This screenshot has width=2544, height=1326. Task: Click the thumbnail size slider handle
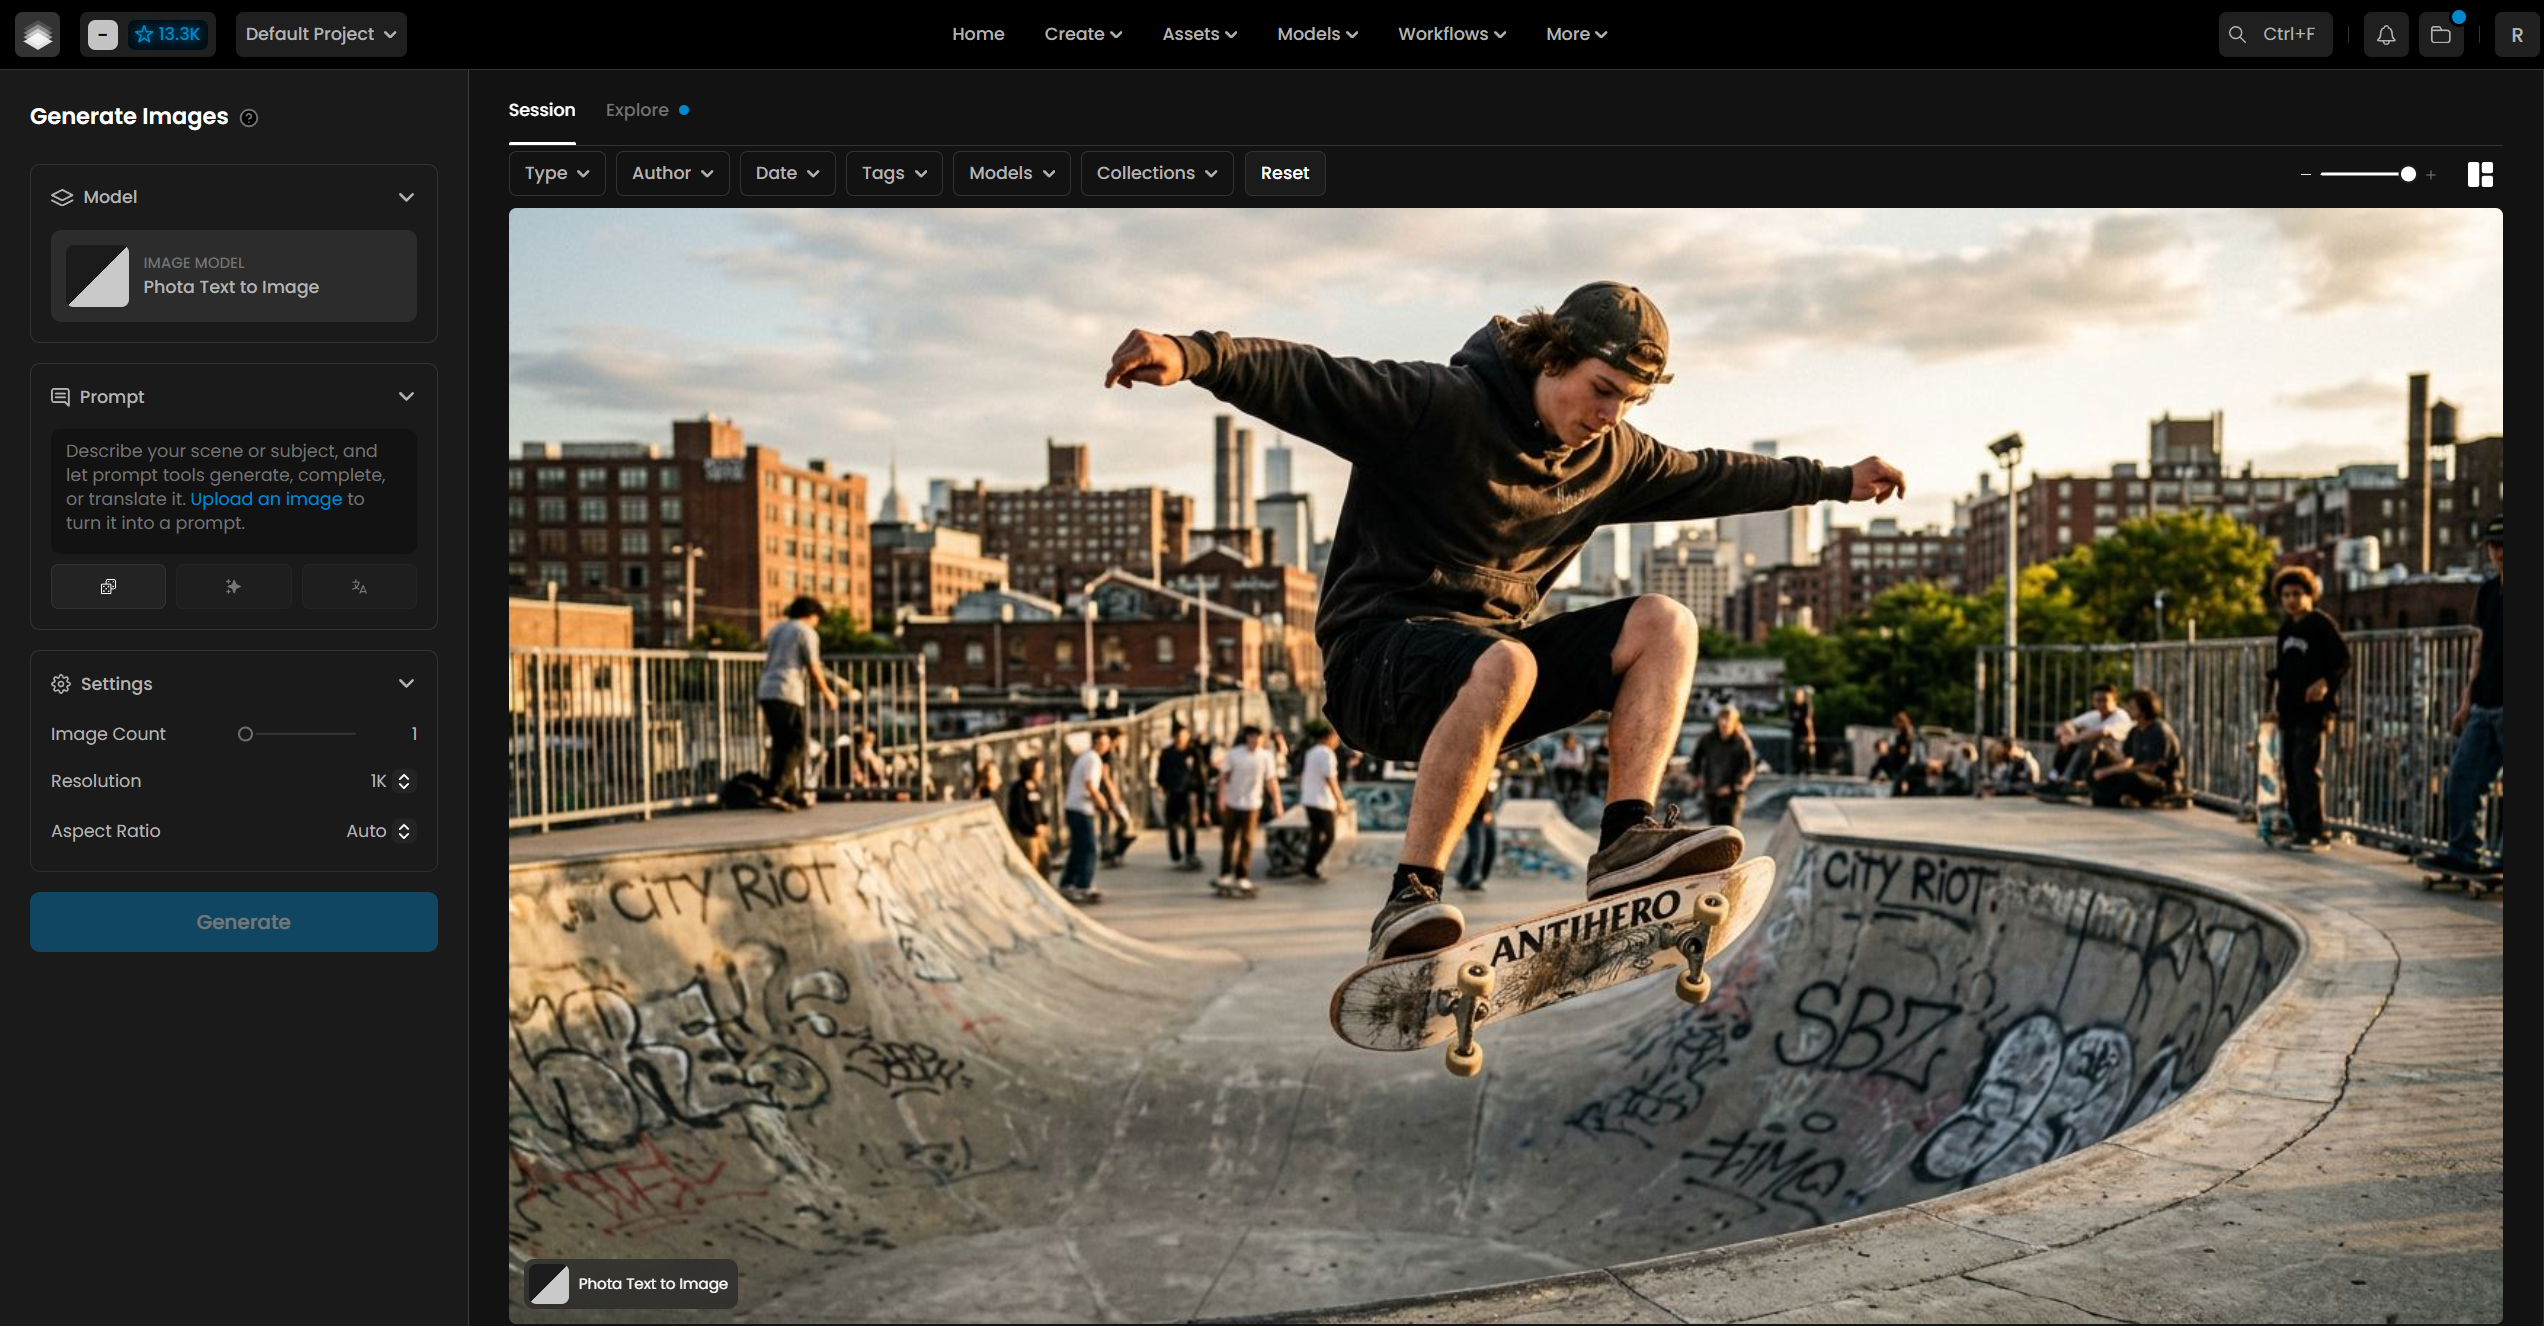(x=2408, y=175)
